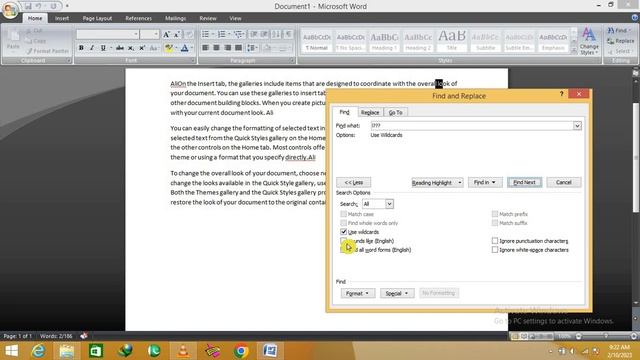This screenshot has height=360, width=640.
Task: Align text left
Action: tap(206, 48)
